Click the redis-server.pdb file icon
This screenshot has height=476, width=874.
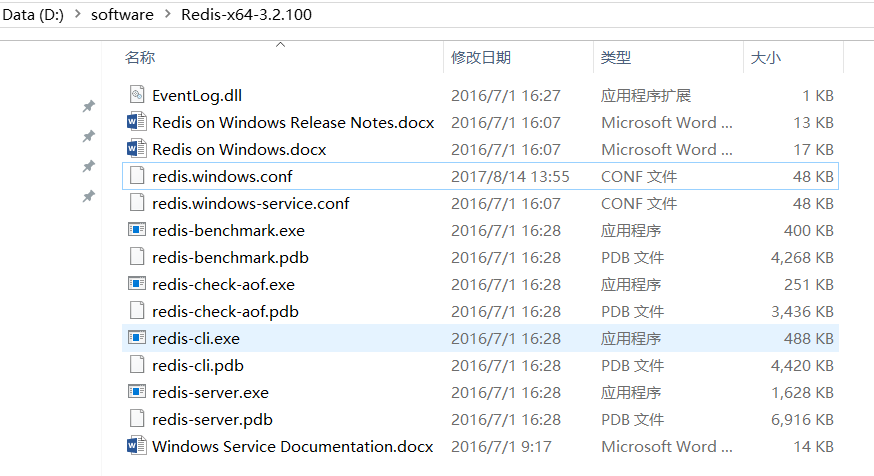coord(137,419)
